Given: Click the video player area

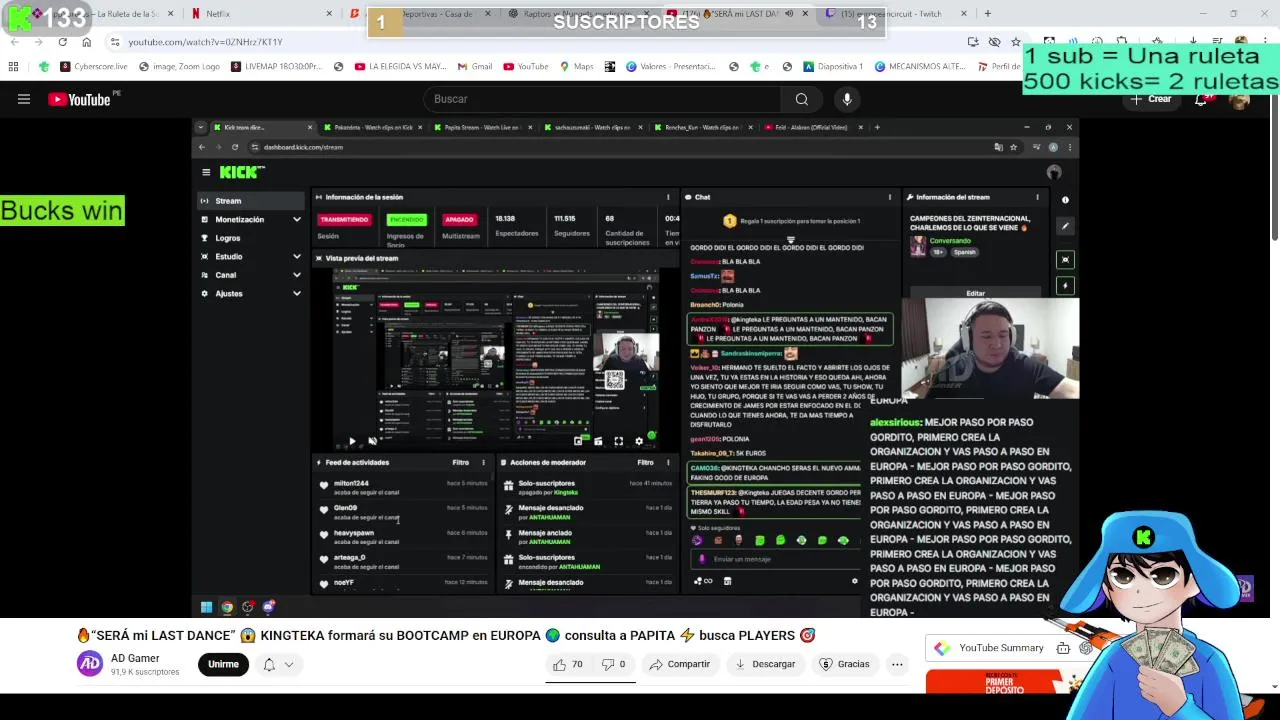Looking at the screenshot, I should (636, 367).
